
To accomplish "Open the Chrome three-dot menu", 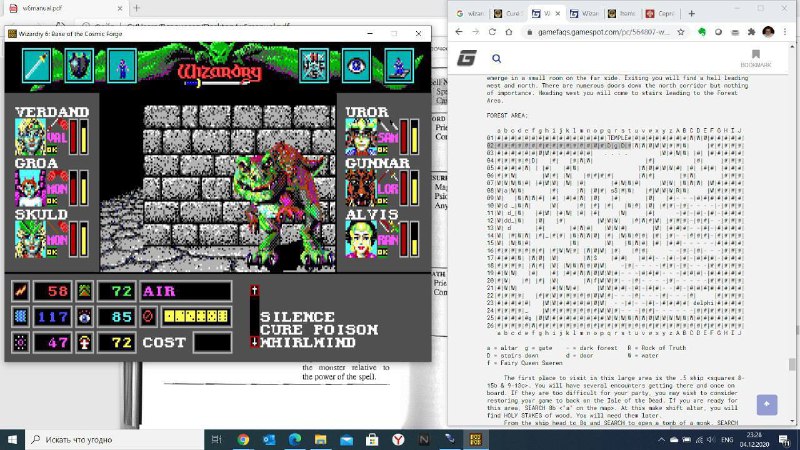I will coord(785,32).
